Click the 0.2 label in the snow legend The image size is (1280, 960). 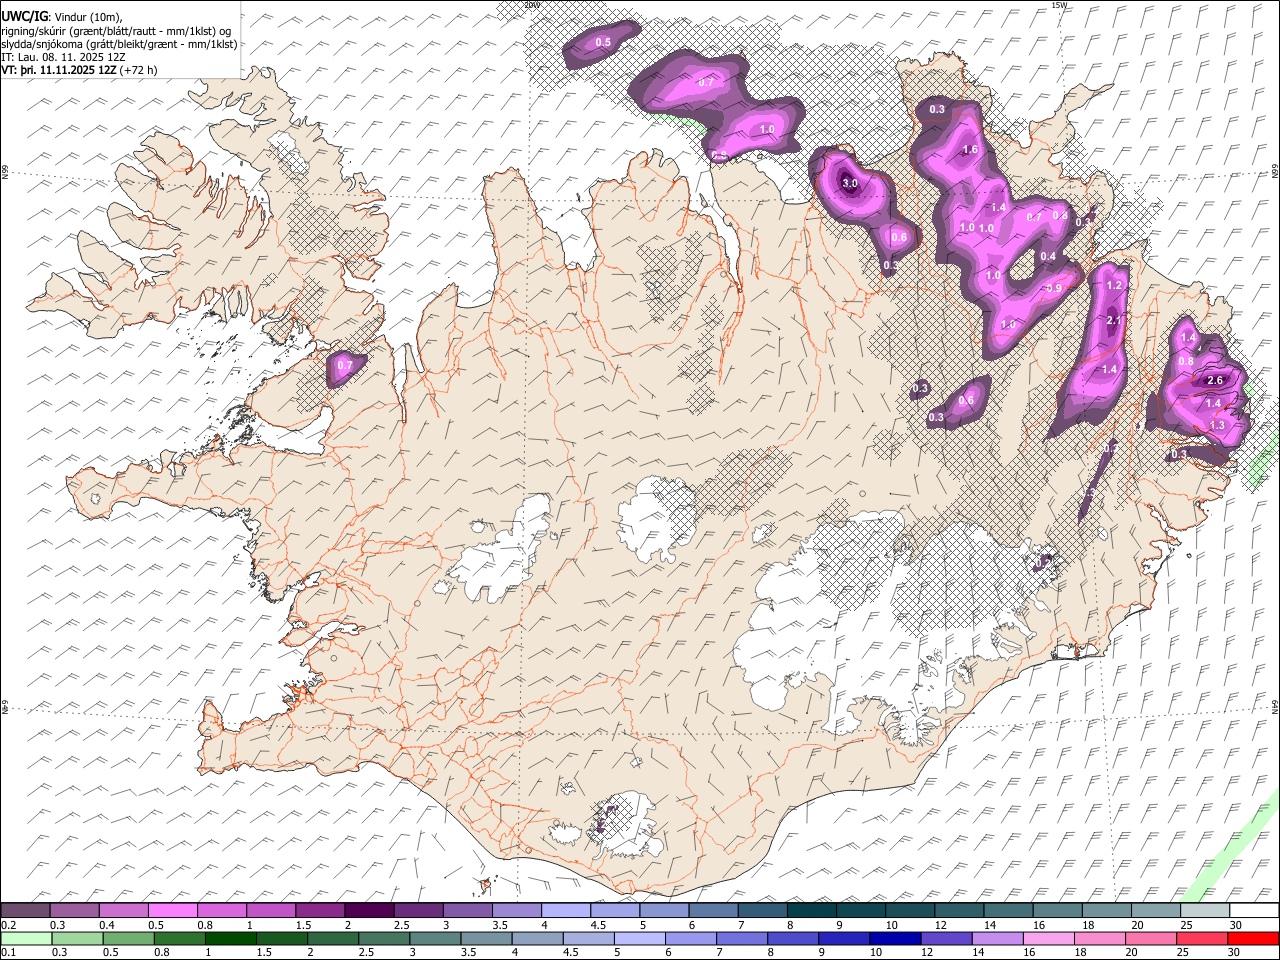pos(7,925)
